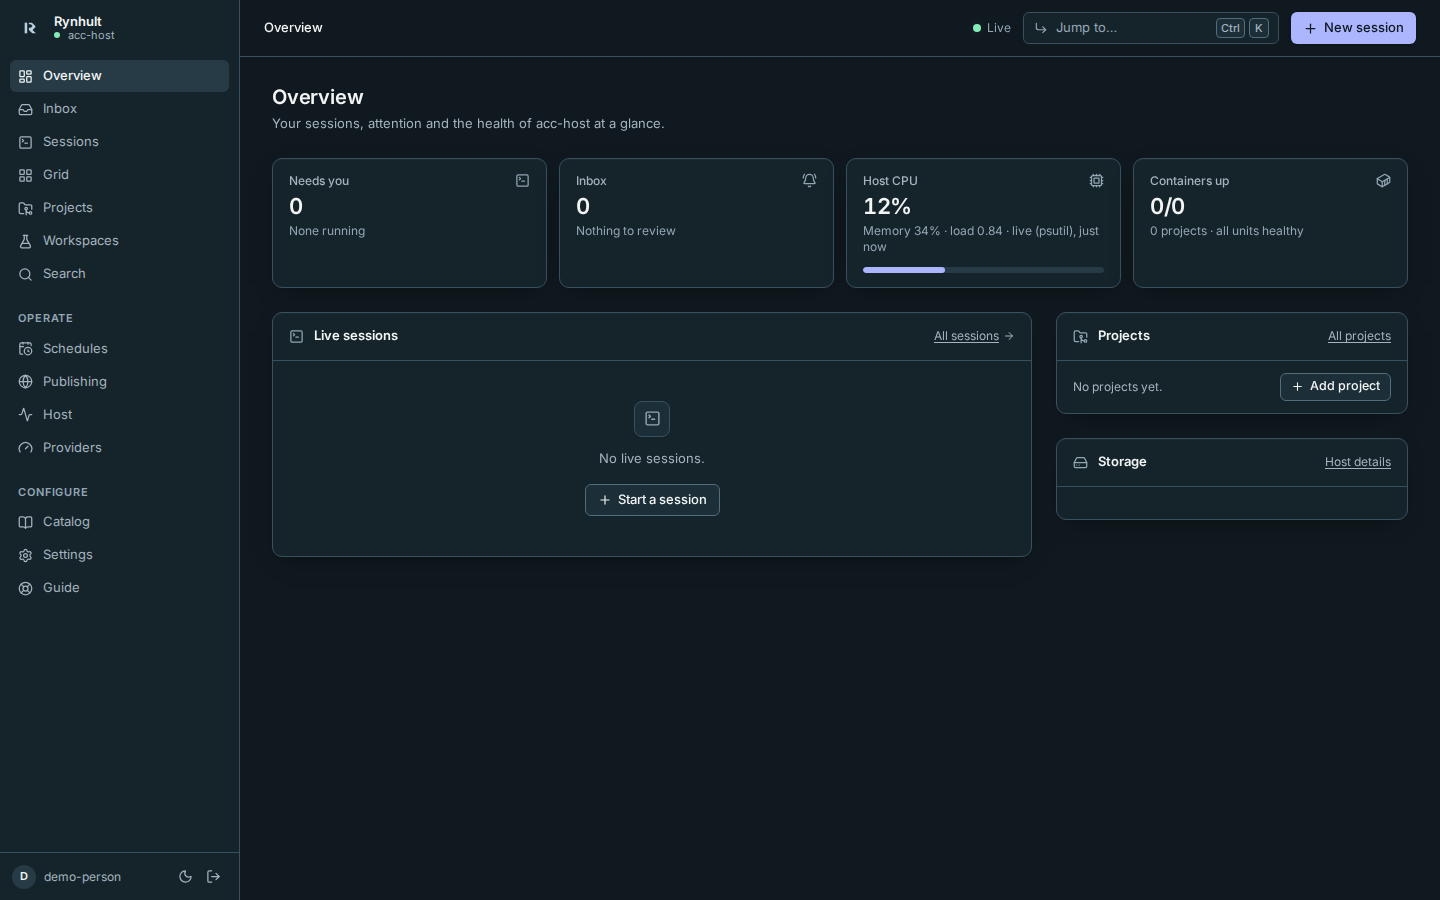The width and height of the screenshot is (1440, 900).
Task: Open Search in the sidebar
Action: click(119, 274)
